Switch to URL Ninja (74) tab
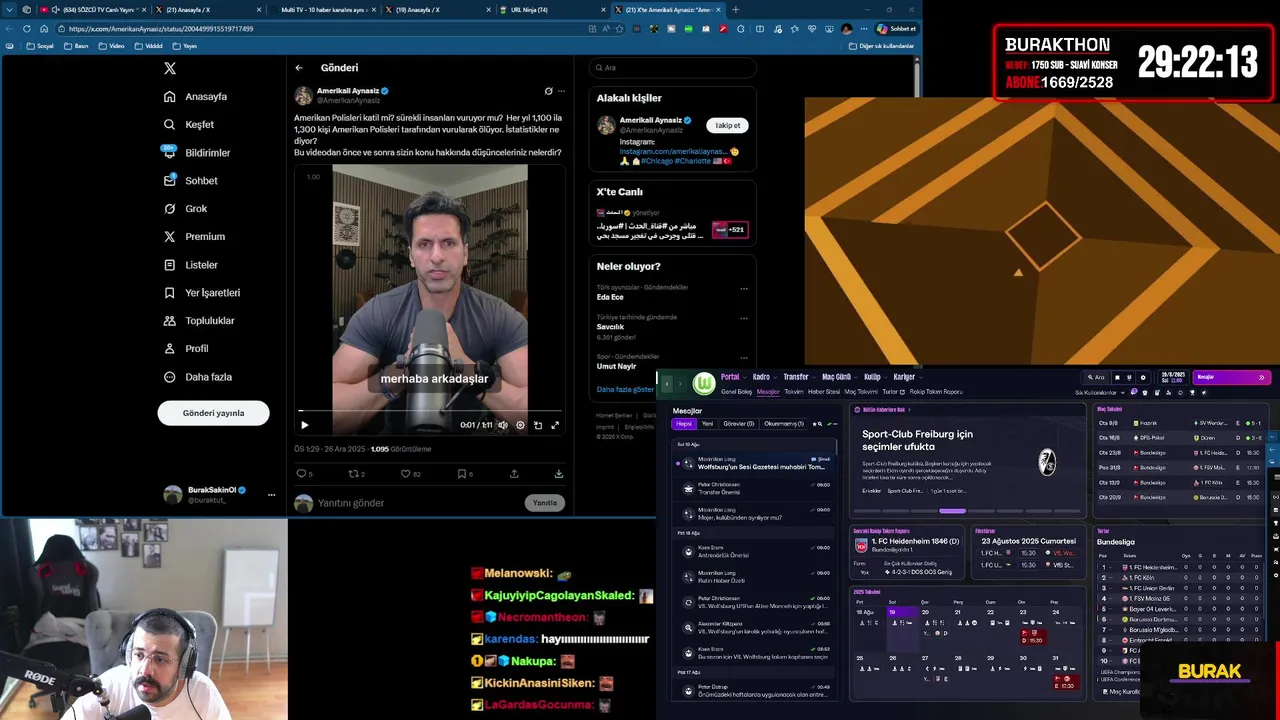 pyautogui.click(x=552, y=10)
